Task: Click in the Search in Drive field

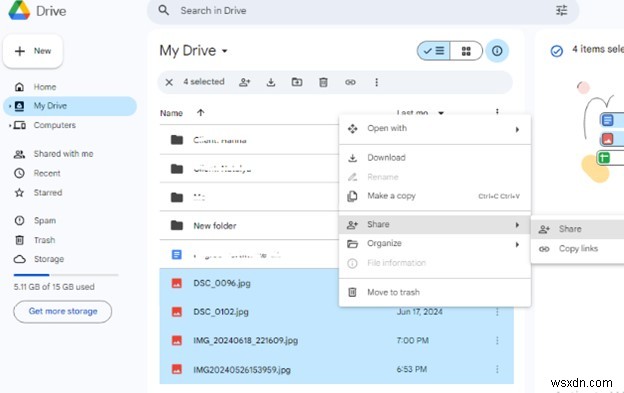Action: (x=363, y=11)
